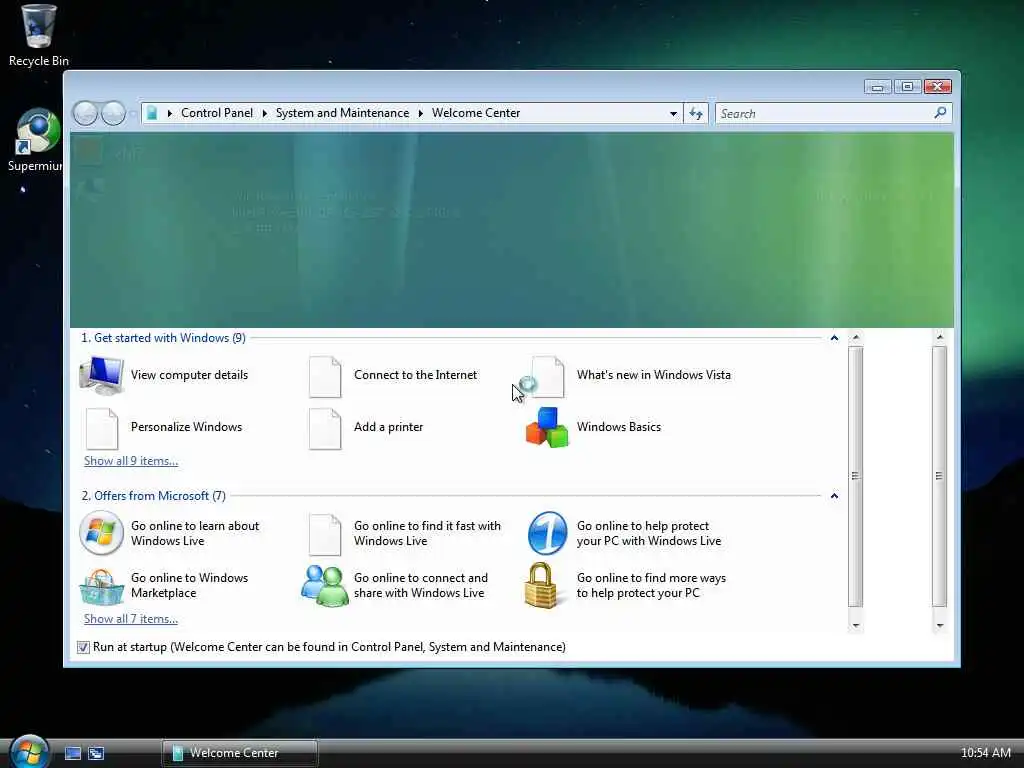The height and width of the screenshot is (768, 1024).
Task: Click the 10:54 AM taskbar clock
Action: [985, 753]
